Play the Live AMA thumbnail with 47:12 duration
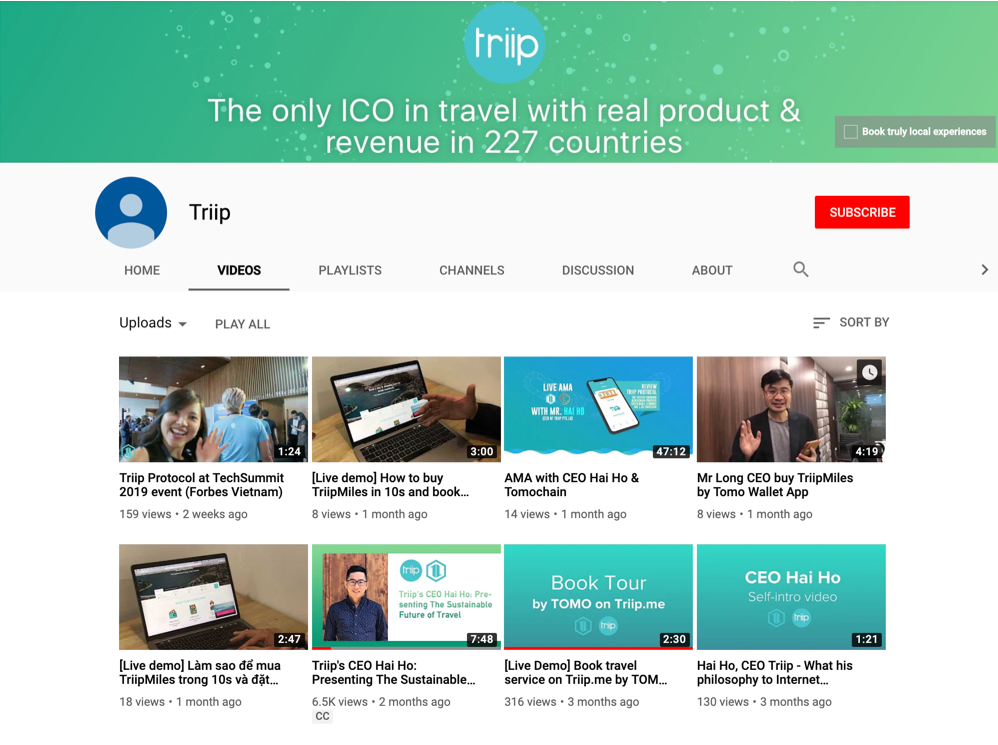 598,409
